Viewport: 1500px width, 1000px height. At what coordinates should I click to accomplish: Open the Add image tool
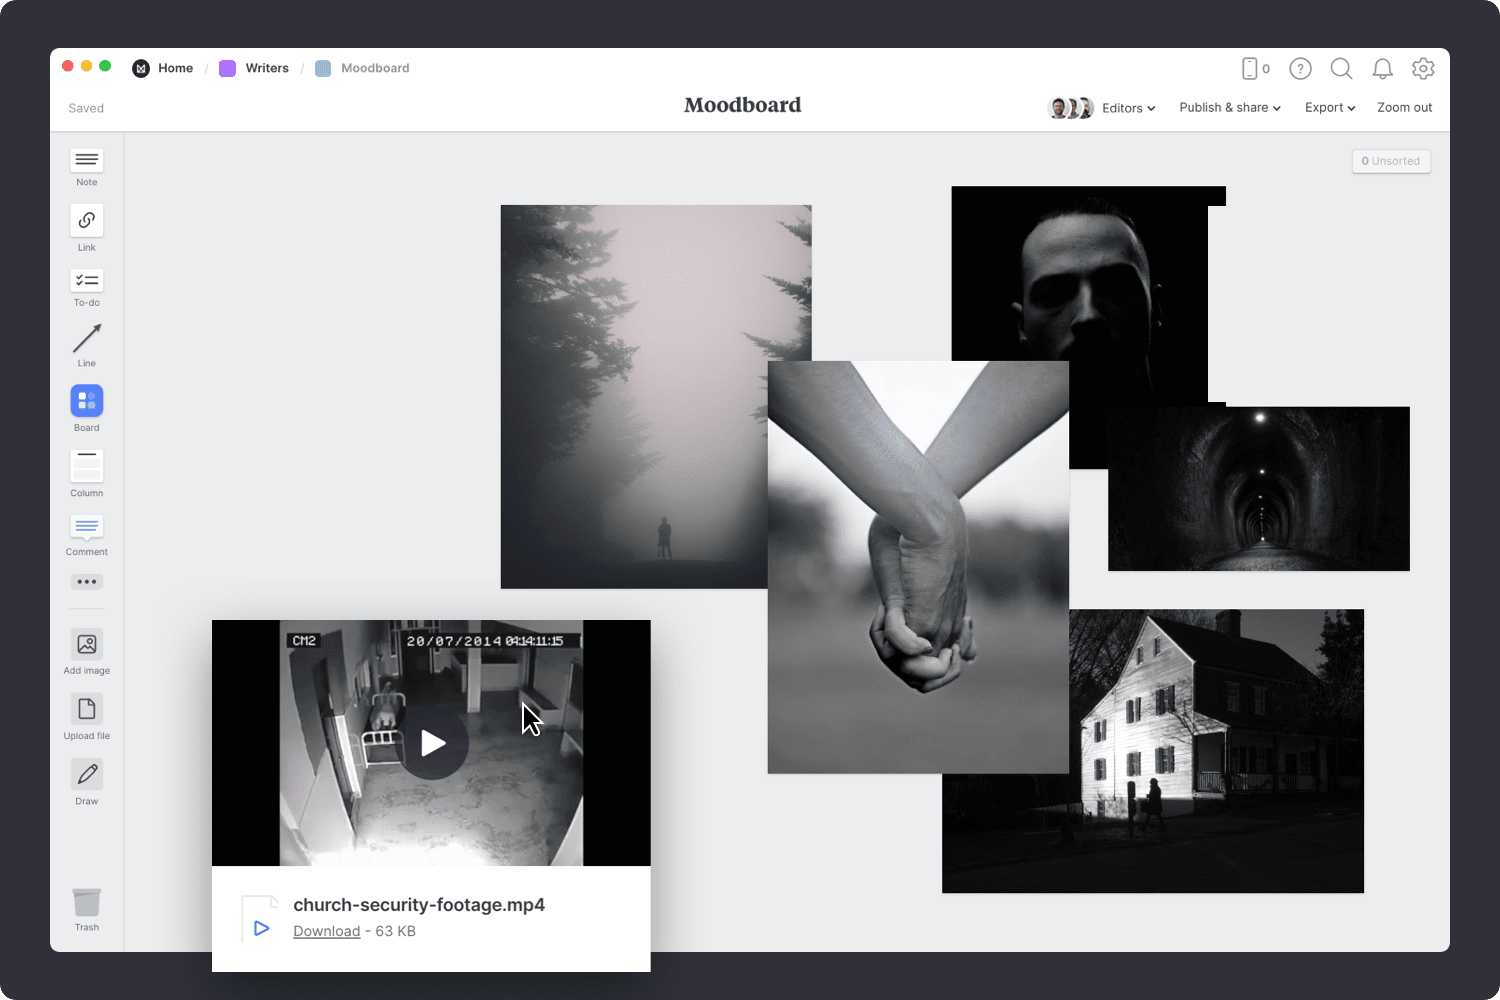click(86, 646)
